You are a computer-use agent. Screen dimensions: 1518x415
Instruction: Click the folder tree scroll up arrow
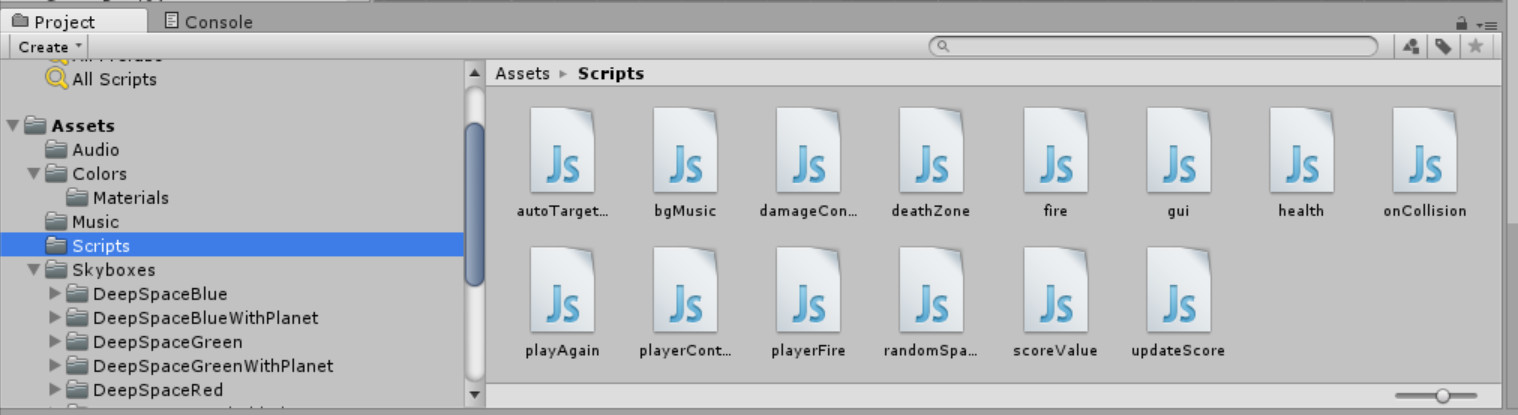coord(475,73)
